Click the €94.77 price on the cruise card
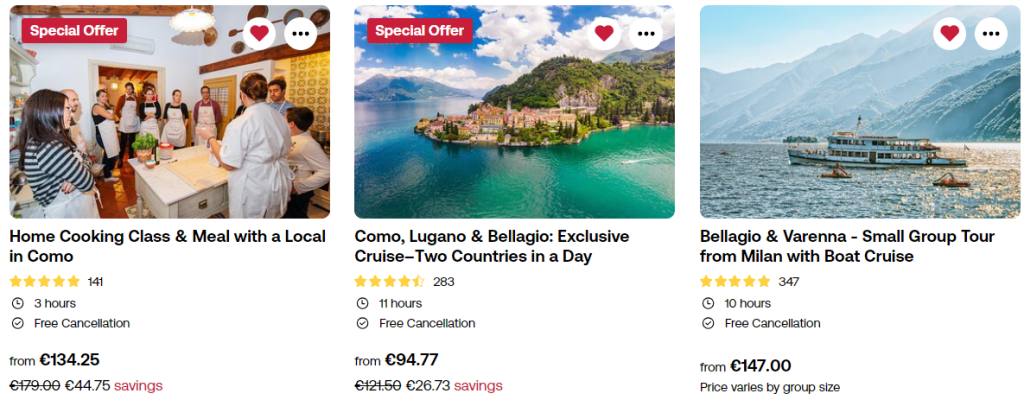 tap(407, 360)
